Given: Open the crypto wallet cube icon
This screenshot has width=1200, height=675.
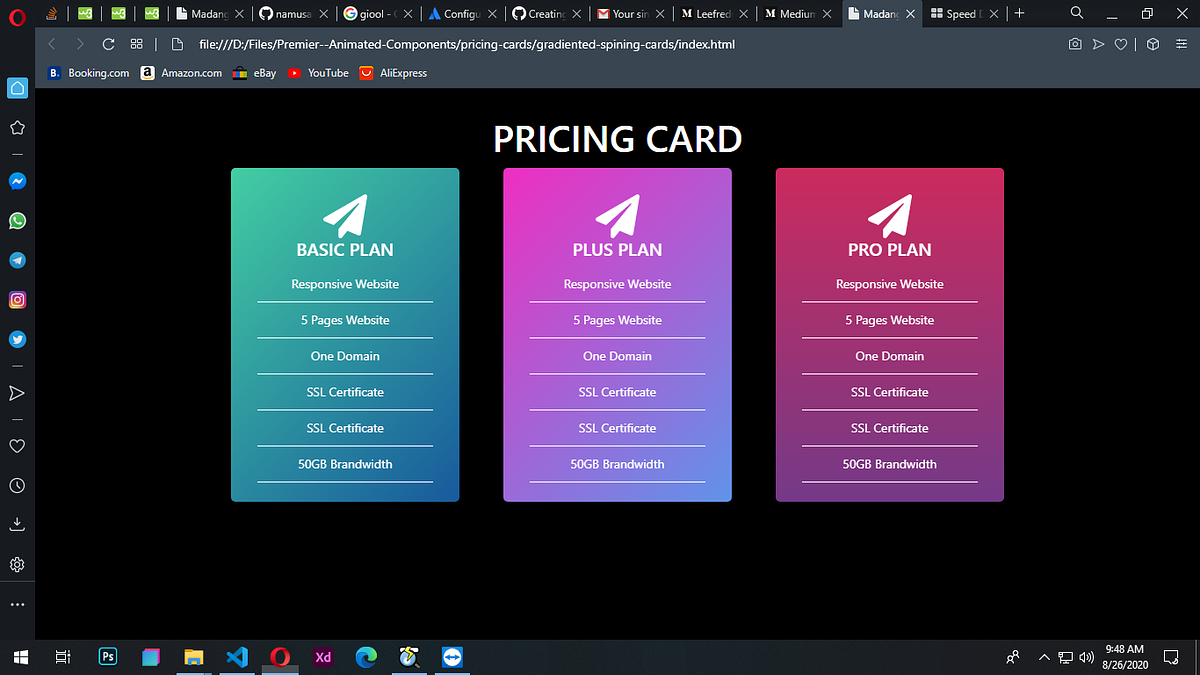Looking at the screenshot, I should pyautogui.click(x=1152, y=44).
